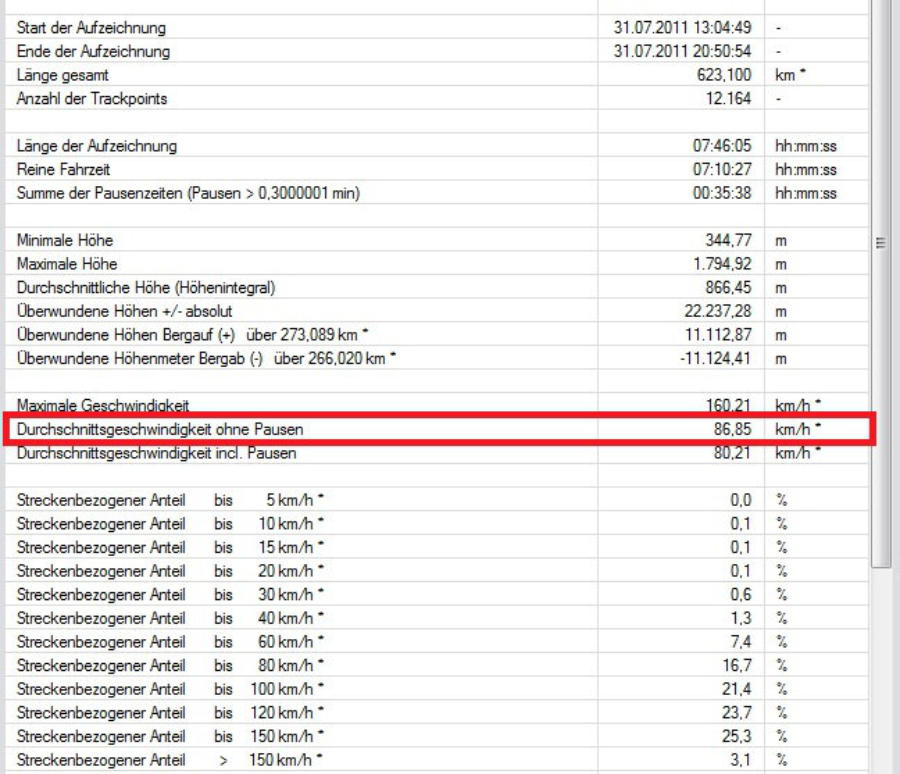Select 'Überwundene Höhen +/- absolut' label
Viewport: 900px width, 774px height.
tap(125, 311)
